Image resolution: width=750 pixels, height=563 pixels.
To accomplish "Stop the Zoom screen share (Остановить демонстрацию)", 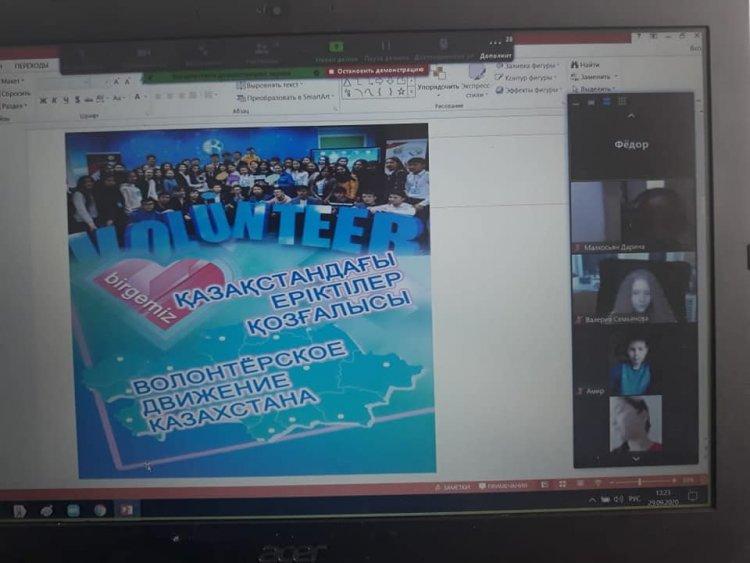I will point(376,71).
